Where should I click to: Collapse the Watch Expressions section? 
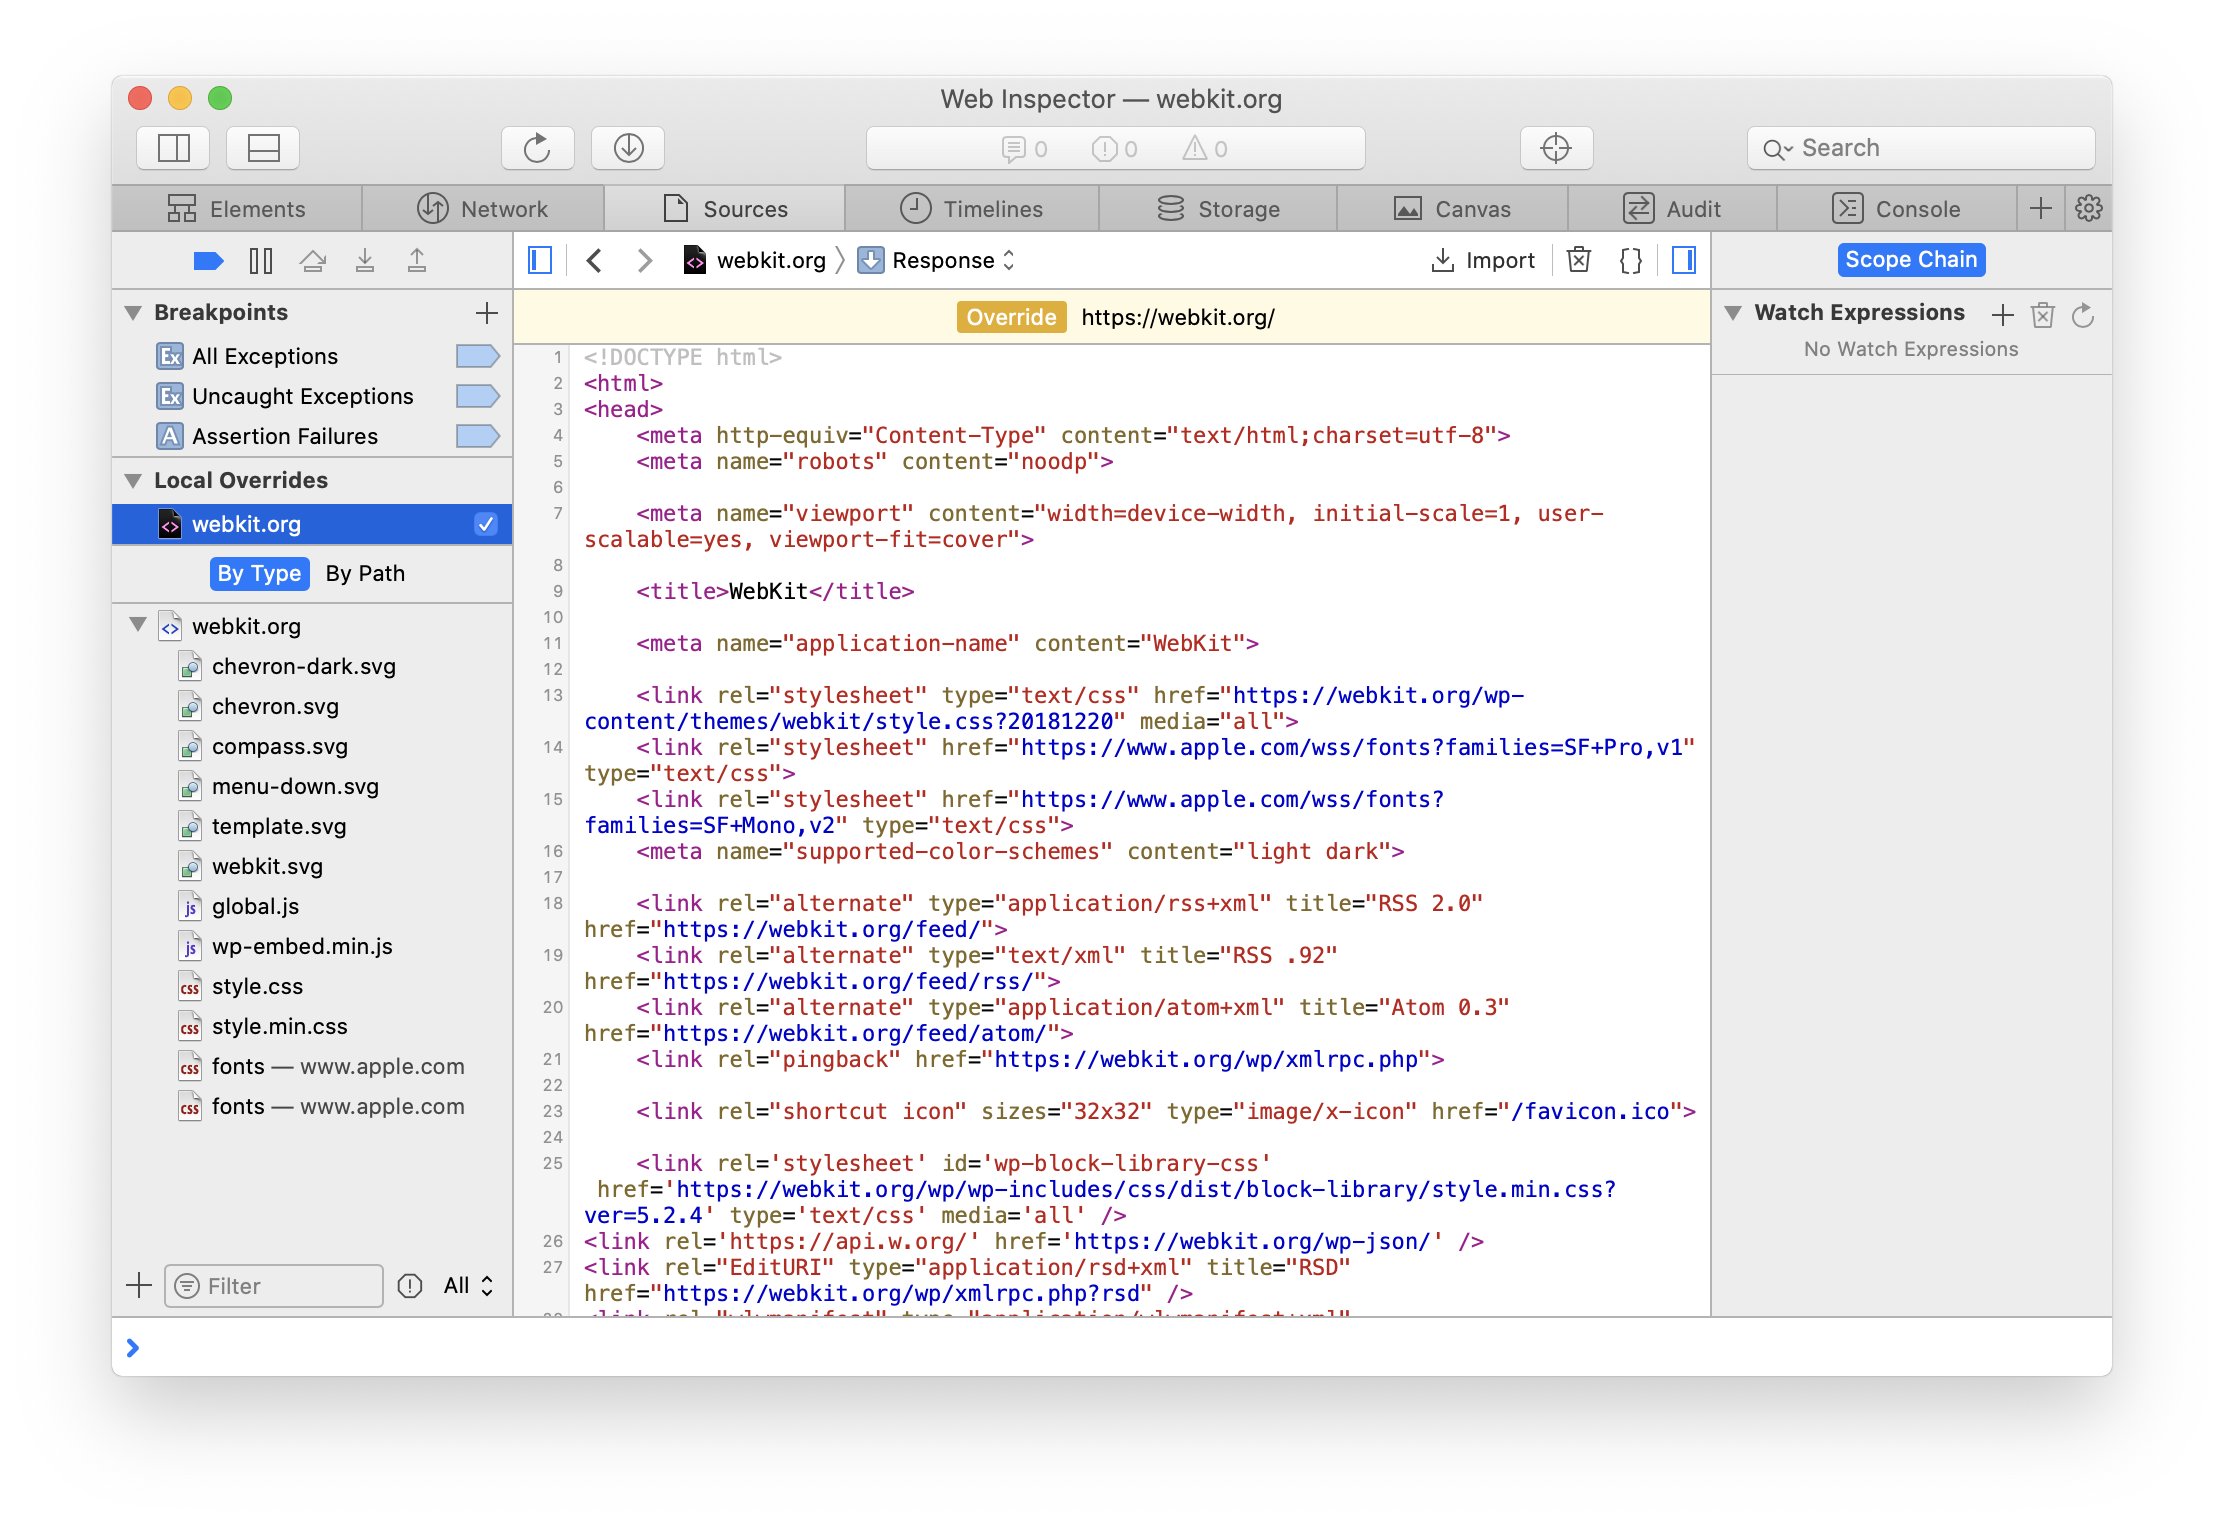(x=1734, y=313)
